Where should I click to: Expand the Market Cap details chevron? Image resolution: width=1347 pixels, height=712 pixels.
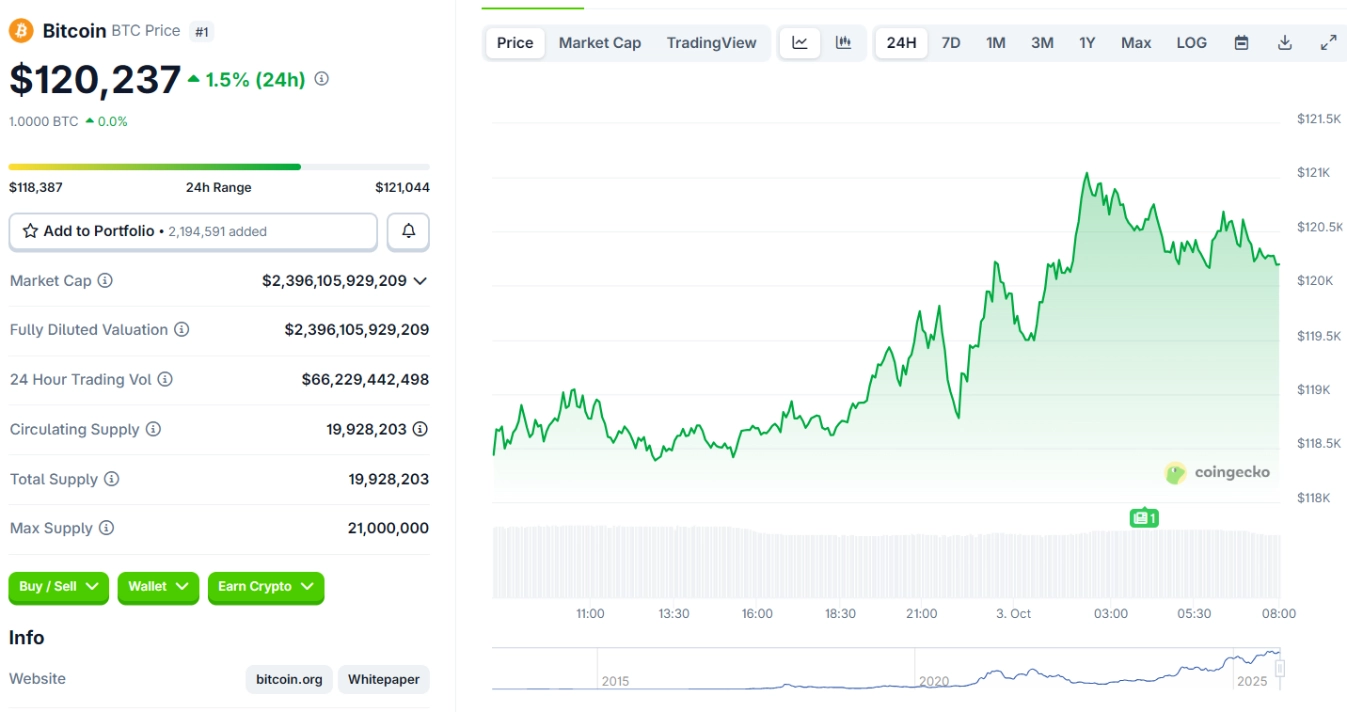pos(420,281)
